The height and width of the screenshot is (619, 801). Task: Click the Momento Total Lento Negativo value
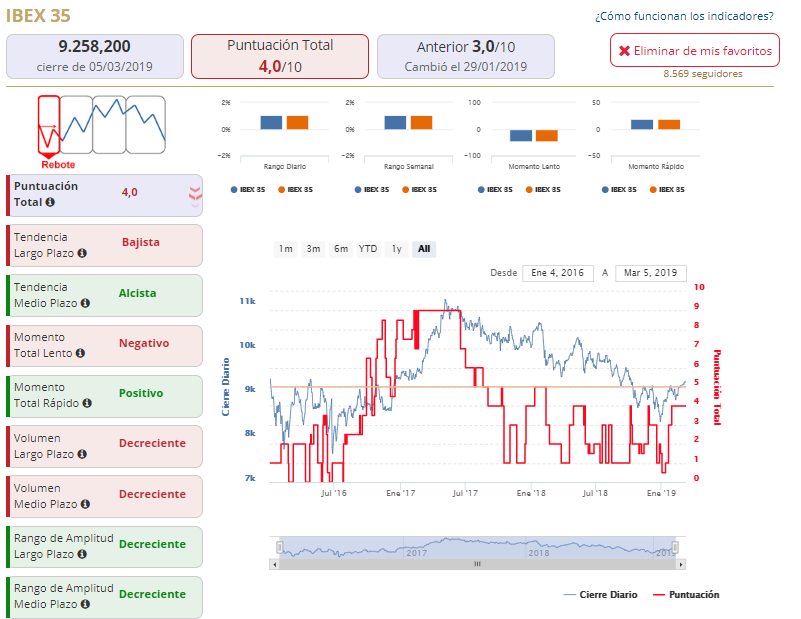click(x=144, y=343)
